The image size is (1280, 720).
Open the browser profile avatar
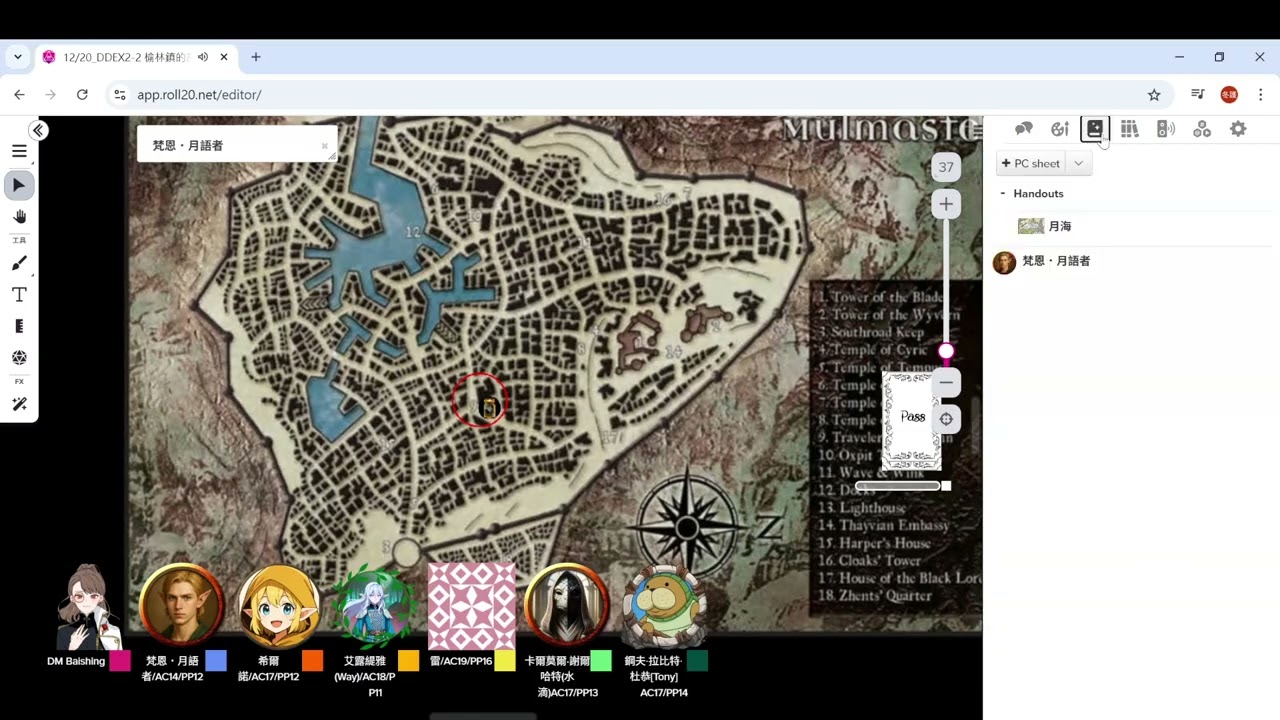pyautogui.click(x=1229, y=95)
